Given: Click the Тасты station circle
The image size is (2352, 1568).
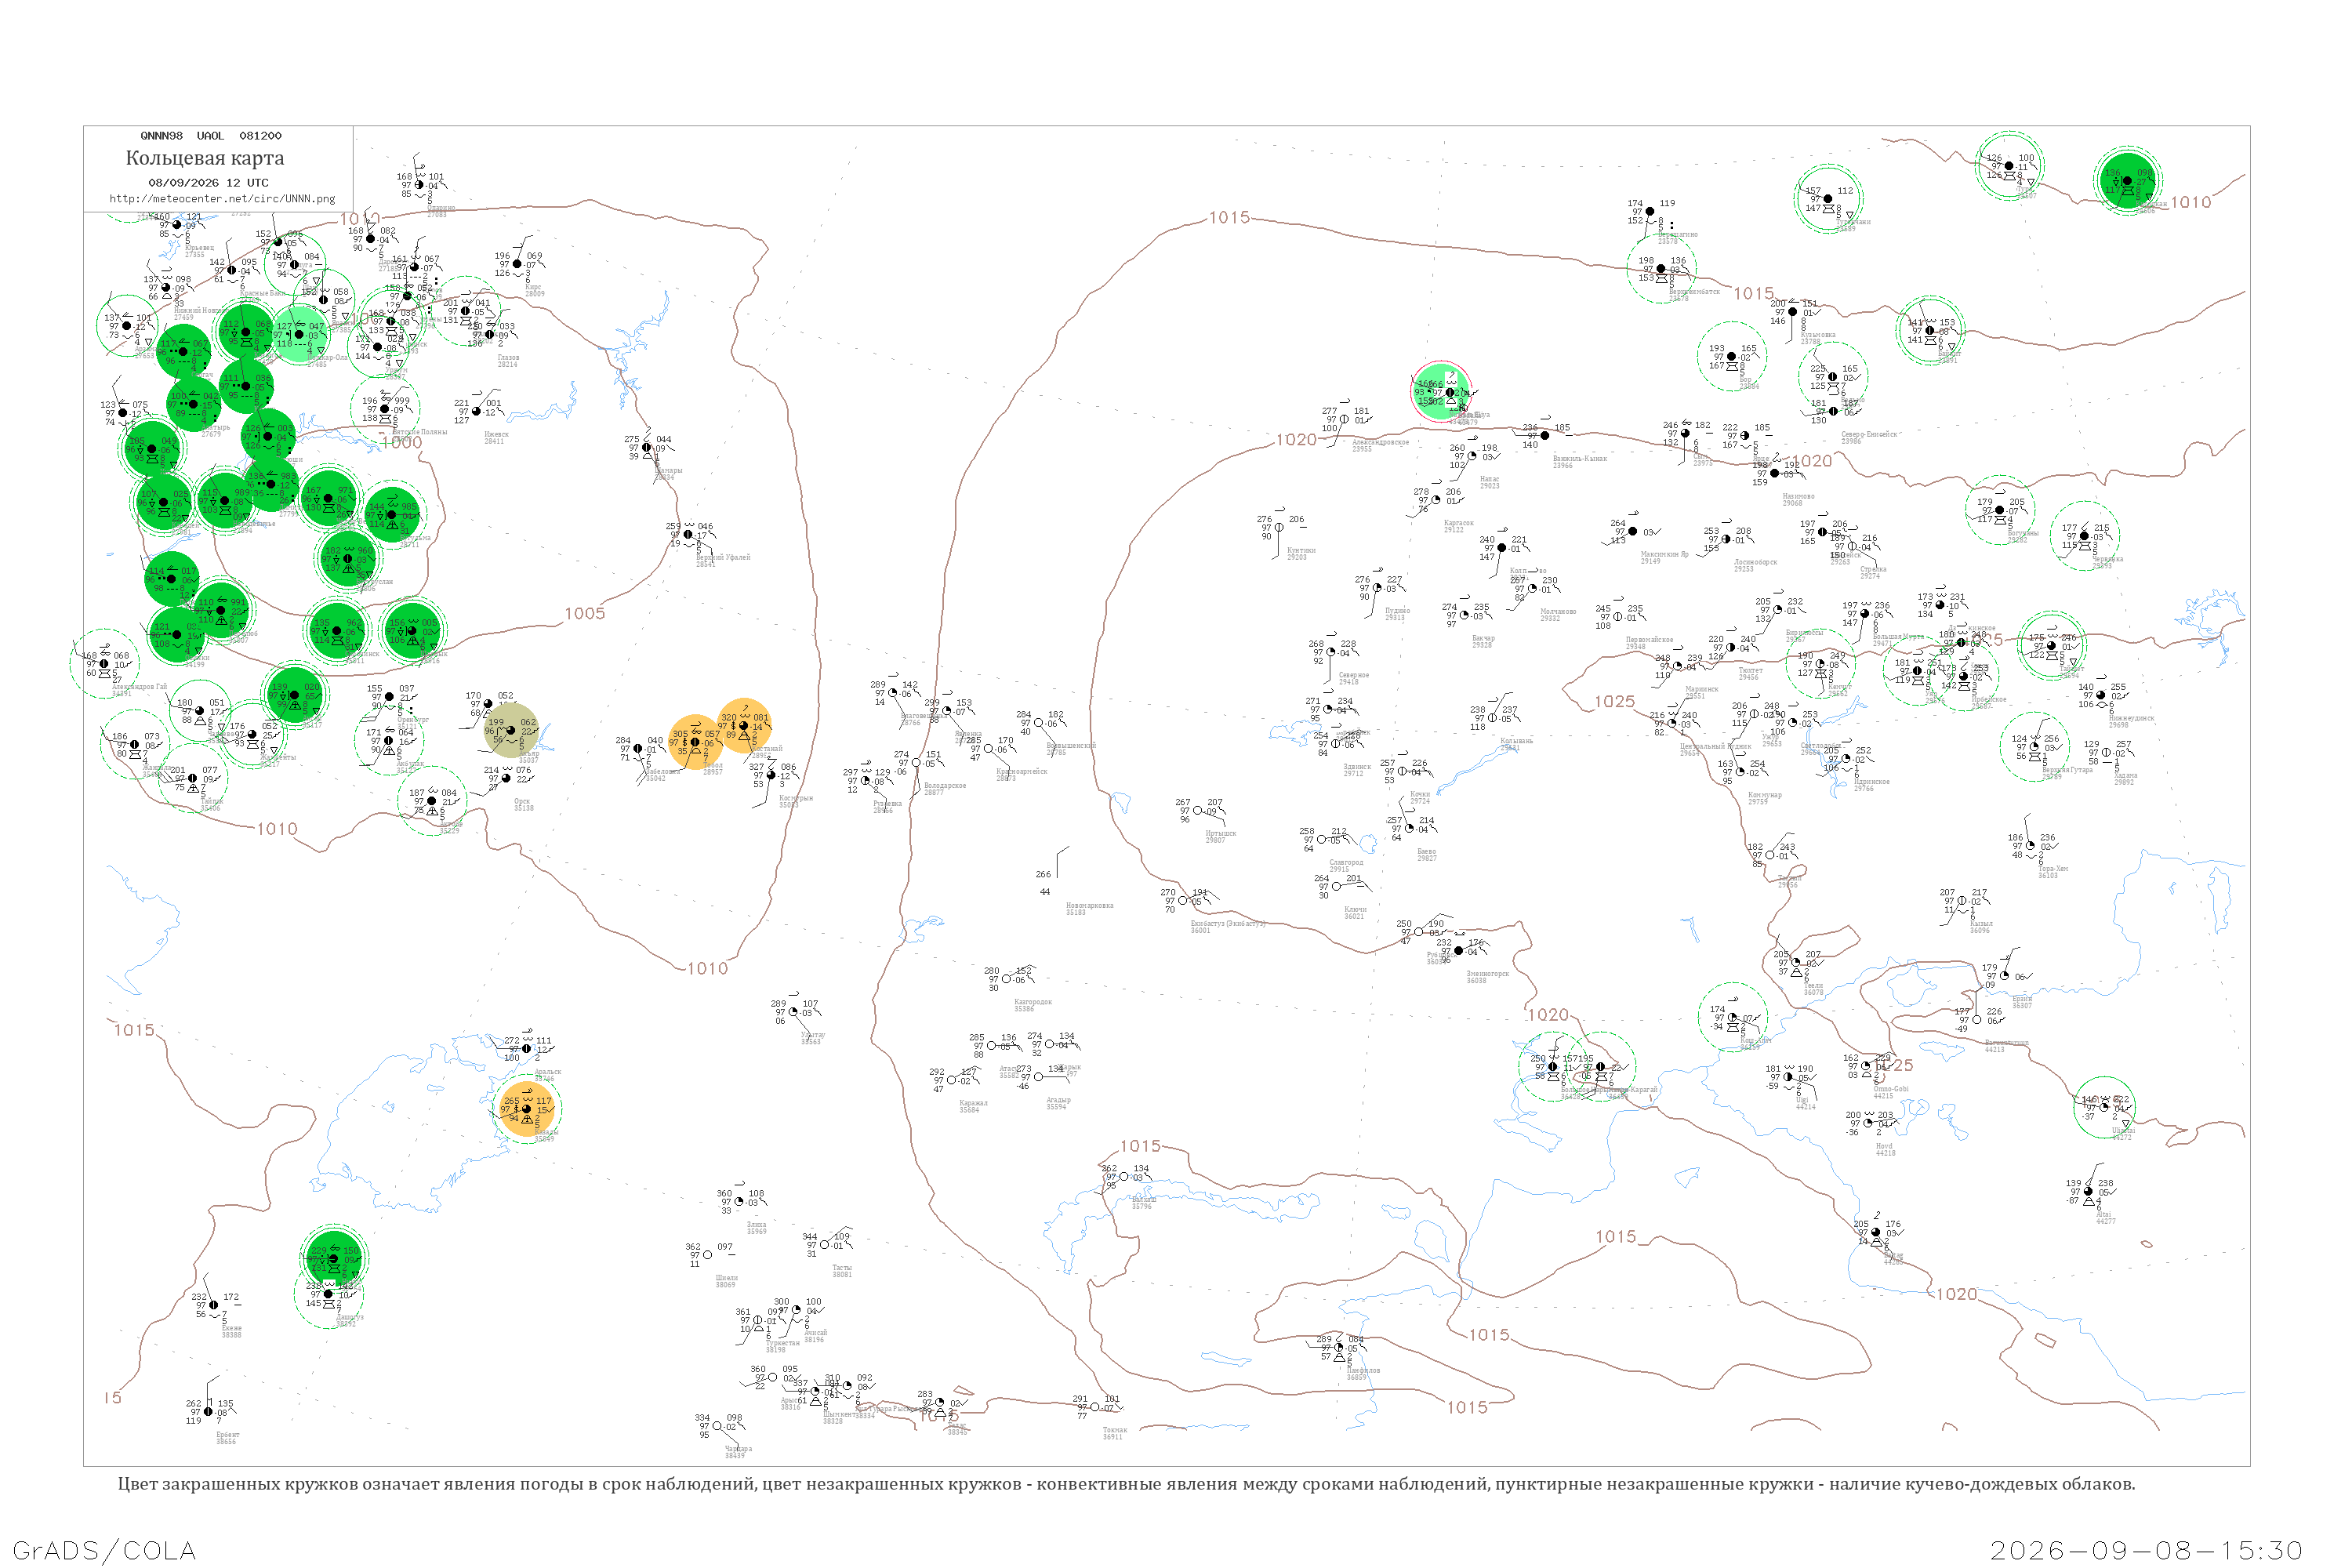Looking at the screenshot, I should coord(824,1245).
